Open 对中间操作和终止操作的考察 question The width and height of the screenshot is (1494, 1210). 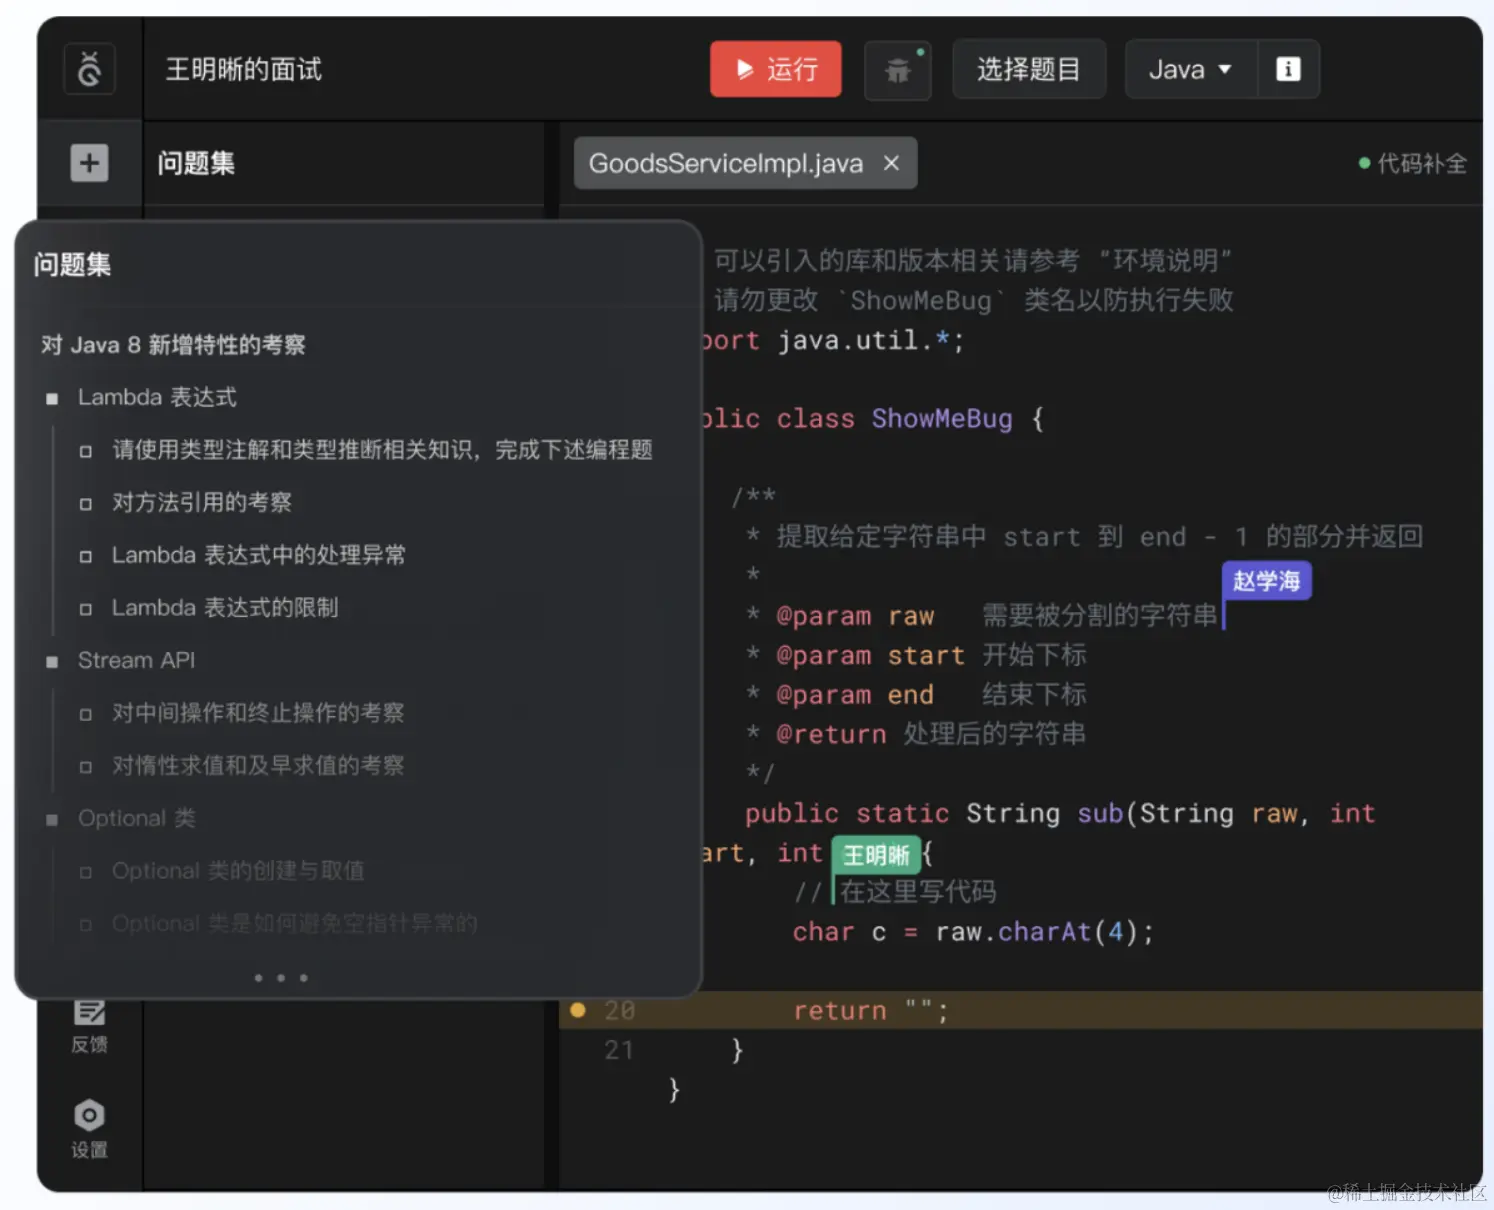[x=258, y=713]
